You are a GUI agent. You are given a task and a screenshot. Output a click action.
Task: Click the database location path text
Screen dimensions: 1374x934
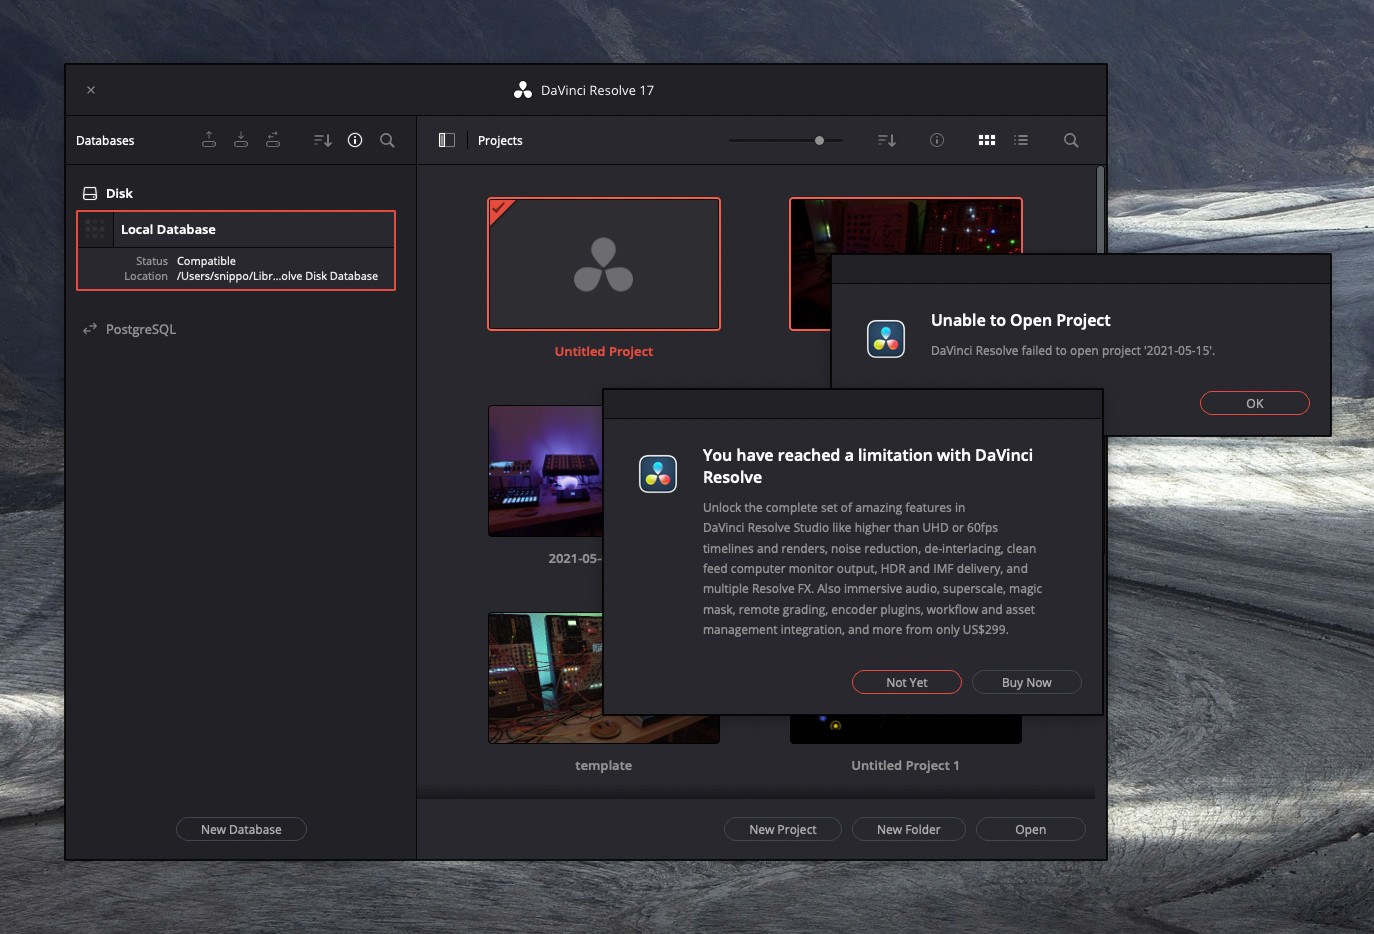pyautogui.click(x=278, y=276)
